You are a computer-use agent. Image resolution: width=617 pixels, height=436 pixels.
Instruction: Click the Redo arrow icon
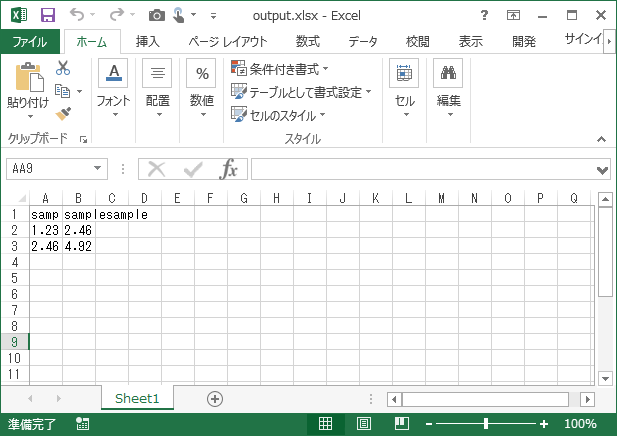point(116,15)
